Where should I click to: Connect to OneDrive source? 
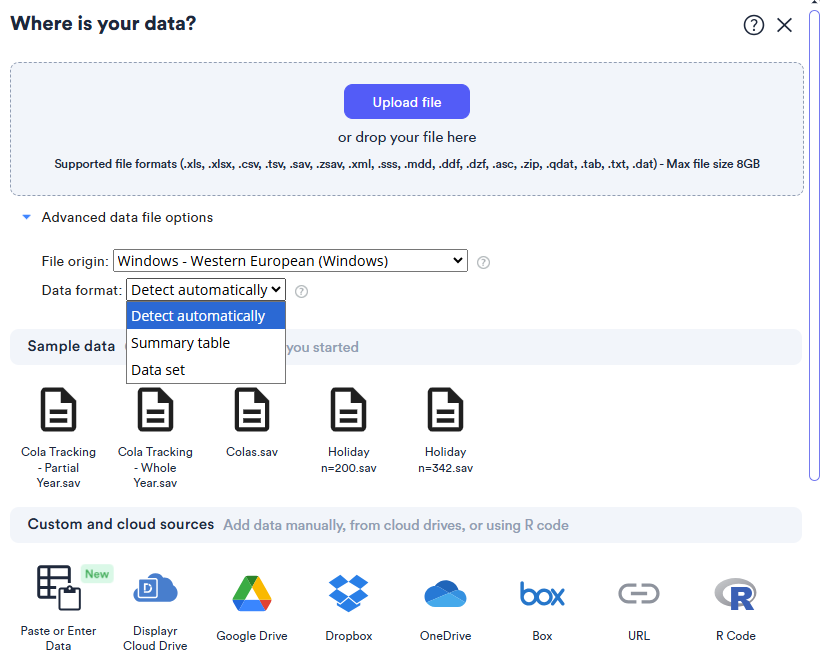click(445, 594)
